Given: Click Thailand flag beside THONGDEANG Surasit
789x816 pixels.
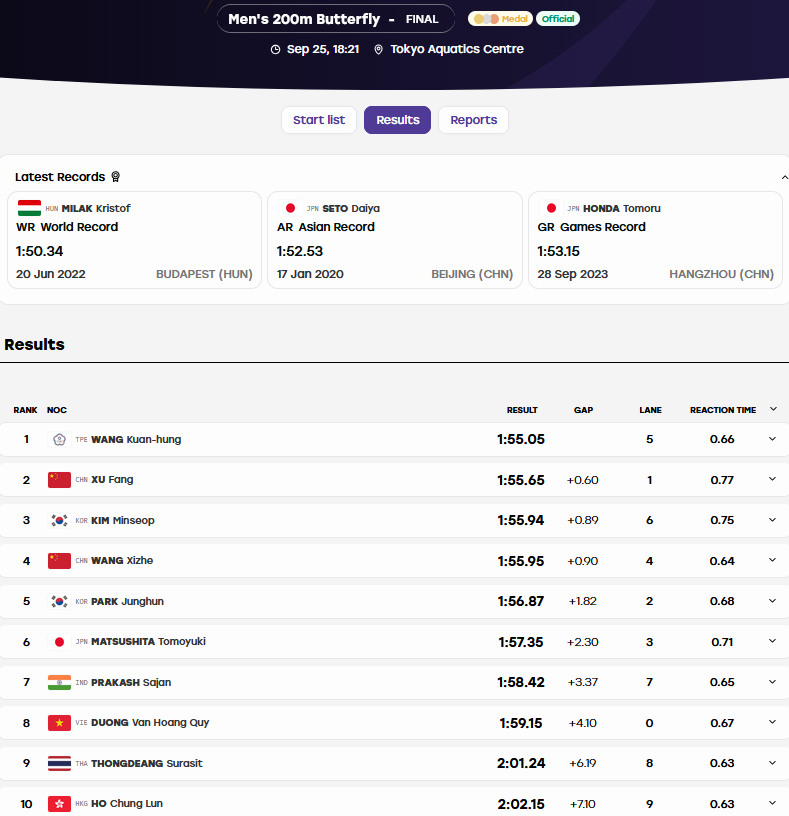Looking at the screenshot, I should coord(59,763).
